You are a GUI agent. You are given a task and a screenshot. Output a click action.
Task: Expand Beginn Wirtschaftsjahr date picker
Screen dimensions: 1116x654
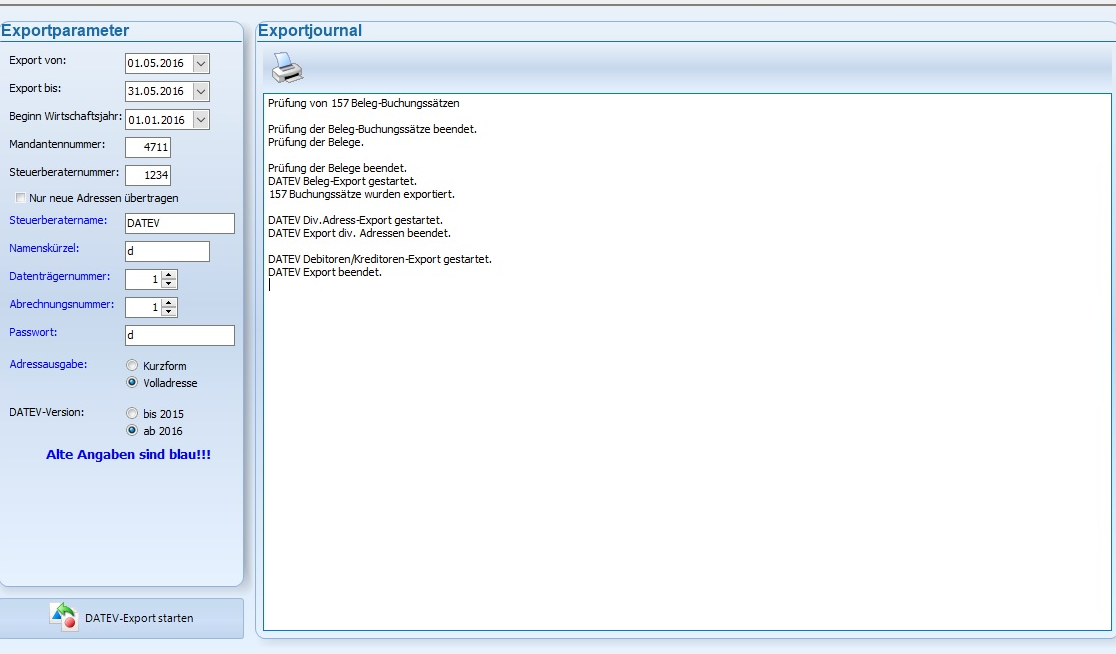pos(201,120)
